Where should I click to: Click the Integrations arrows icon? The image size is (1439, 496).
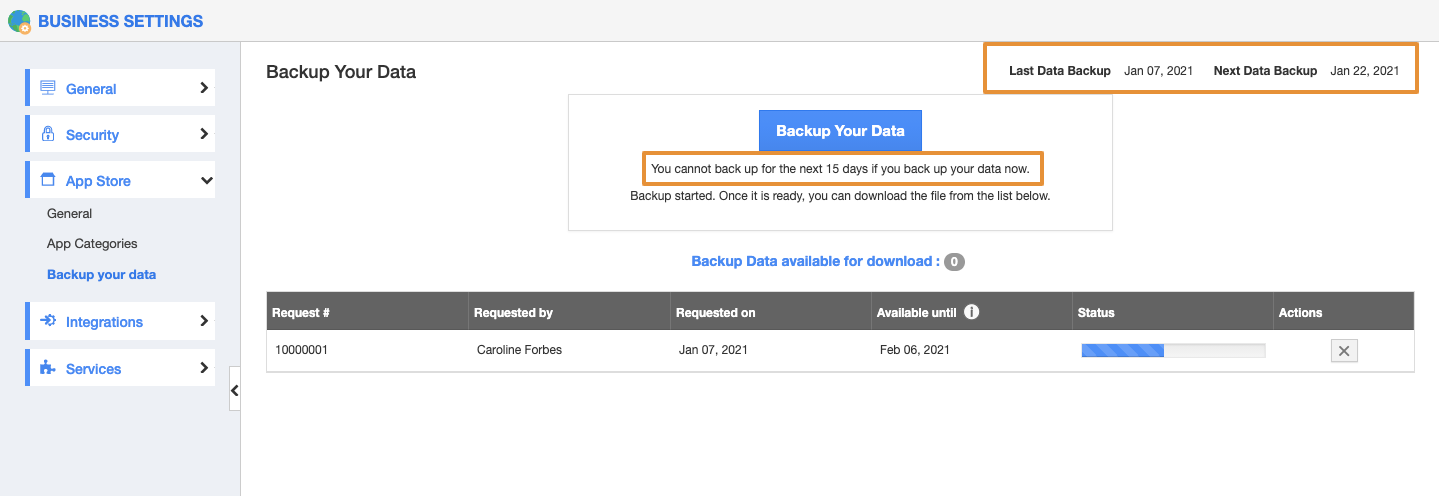48,321
